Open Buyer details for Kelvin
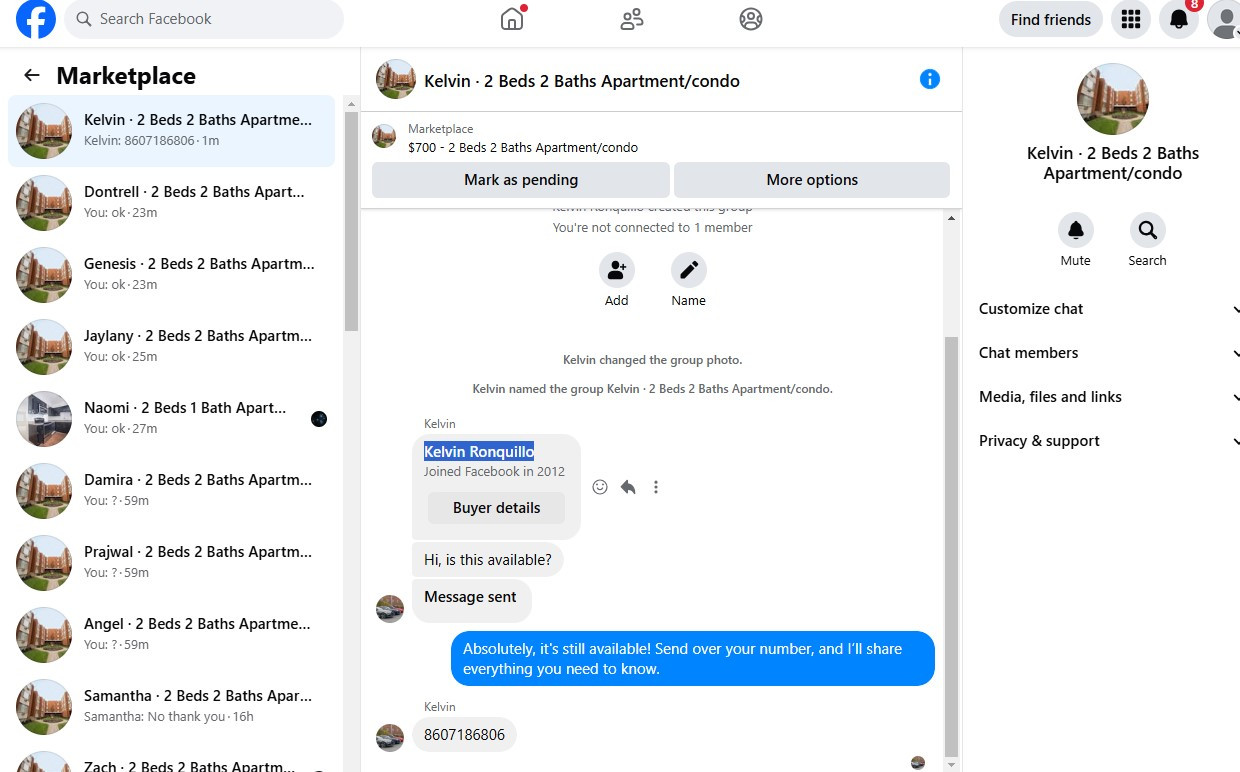The width and height of the screenshot is (1240, 772). [496, 508]
